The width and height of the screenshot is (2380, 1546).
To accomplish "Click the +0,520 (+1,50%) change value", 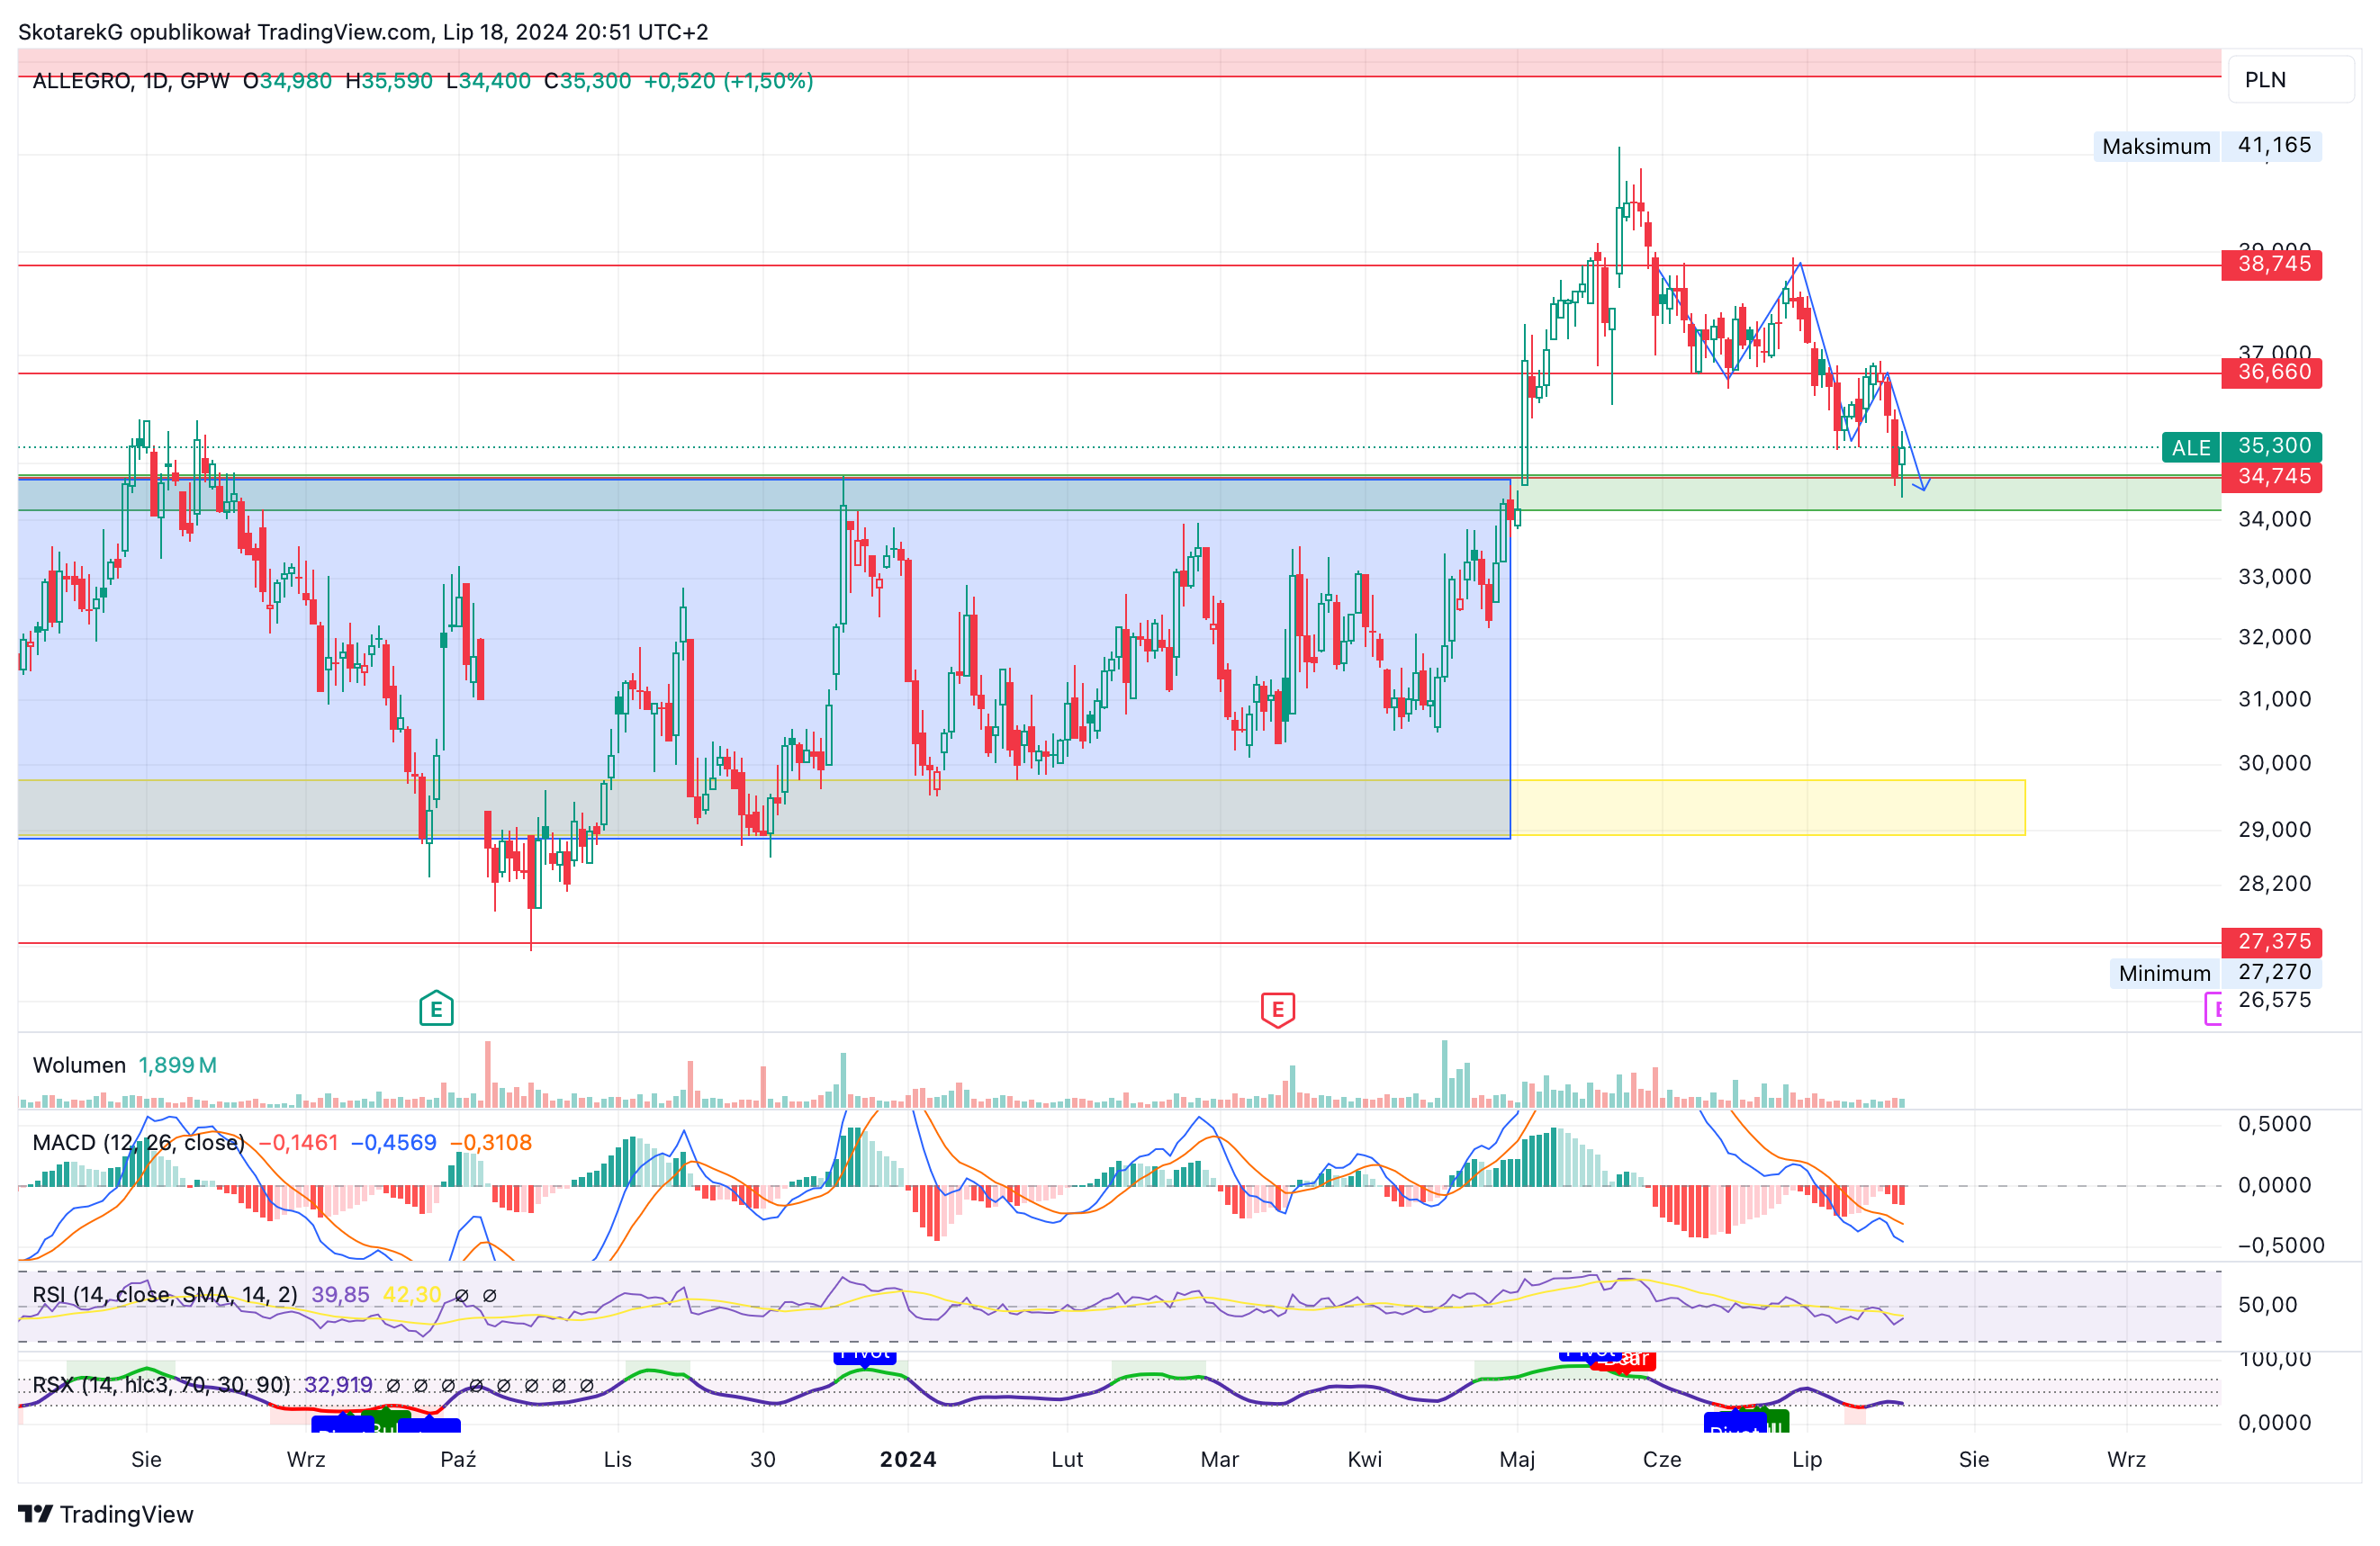I will [728, 81].
